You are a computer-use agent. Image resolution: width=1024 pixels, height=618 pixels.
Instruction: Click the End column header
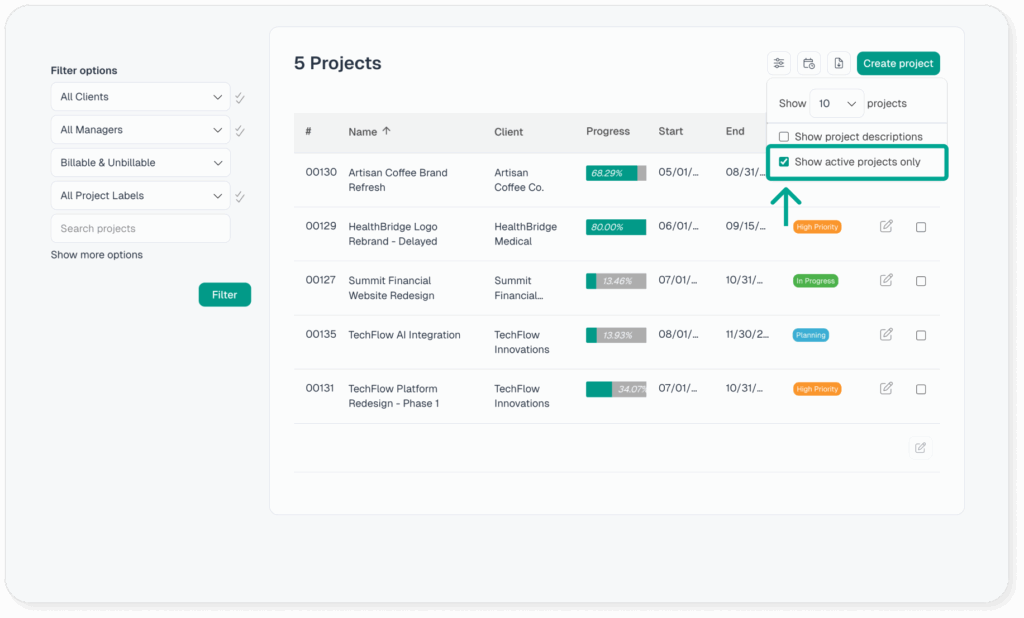click(x=735, y=131)
